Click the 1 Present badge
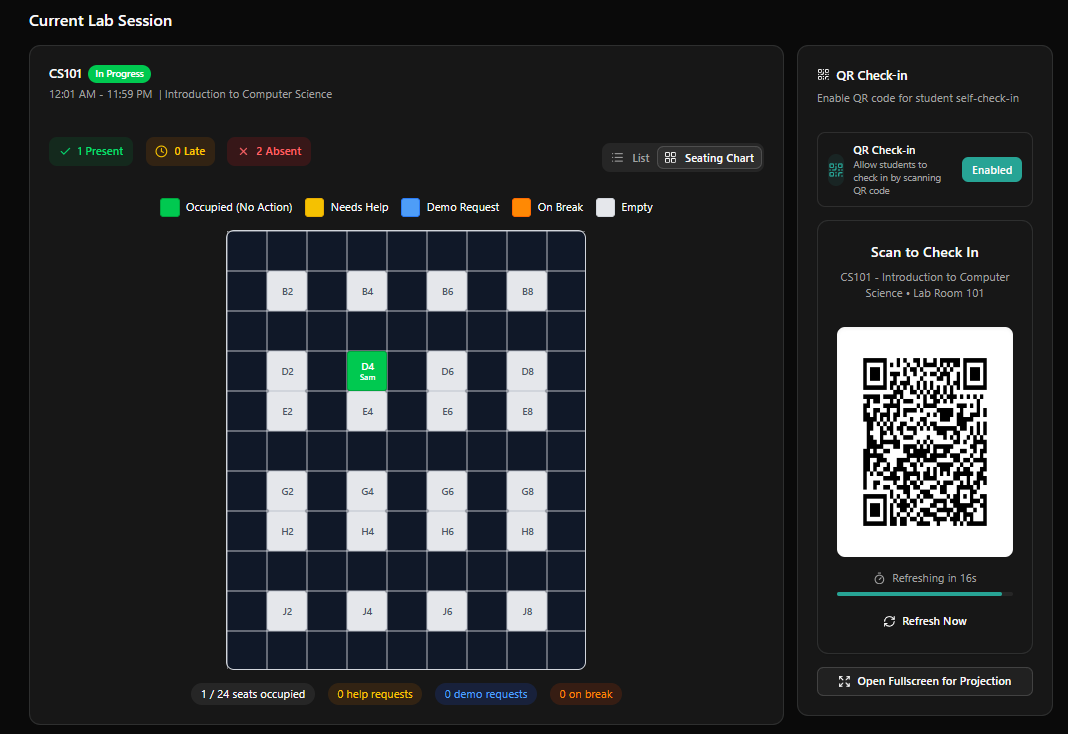This screenshot has width=1068, height=734. click(91, 151)
